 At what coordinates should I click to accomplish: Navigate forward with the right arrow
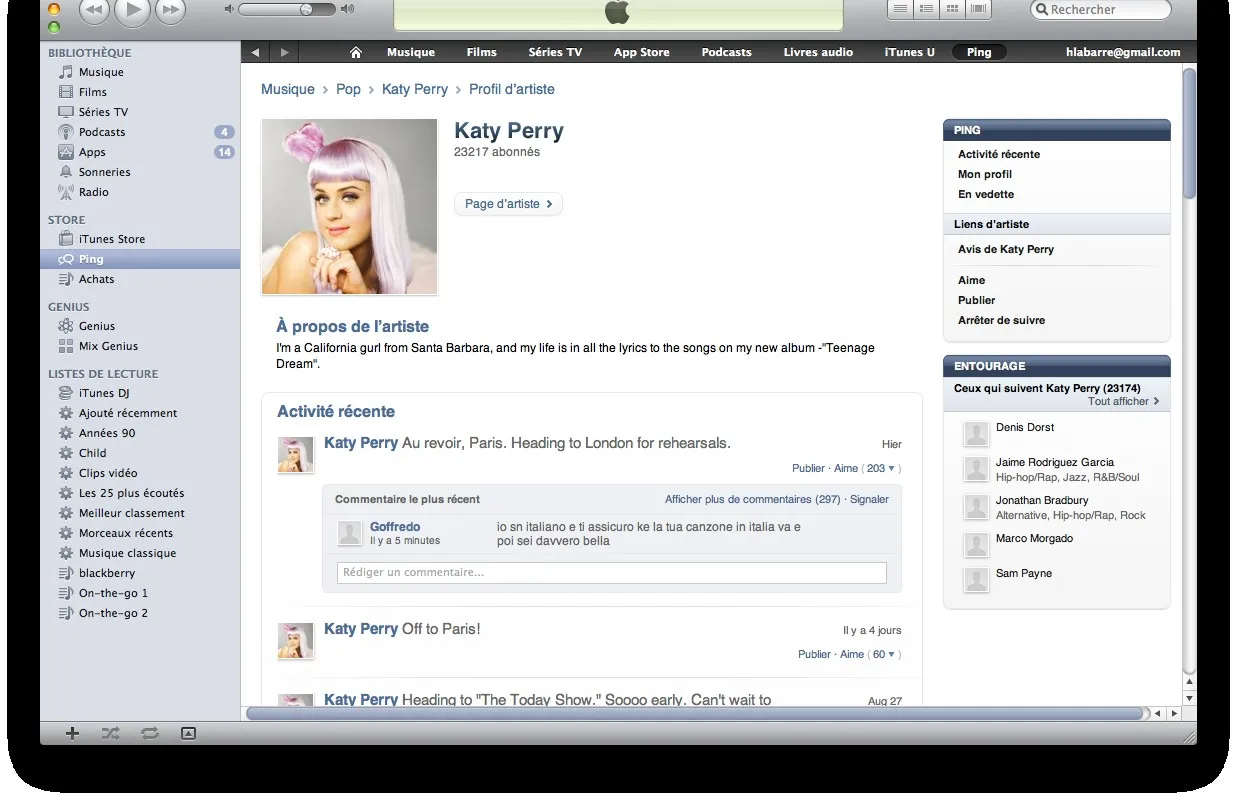point(285,52)
